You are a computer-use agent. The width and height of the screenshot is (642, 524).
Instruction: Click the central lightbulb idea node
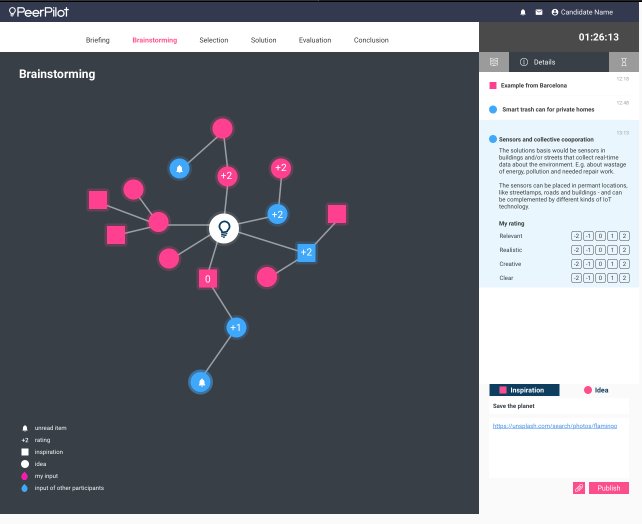[x=224, y=228]
